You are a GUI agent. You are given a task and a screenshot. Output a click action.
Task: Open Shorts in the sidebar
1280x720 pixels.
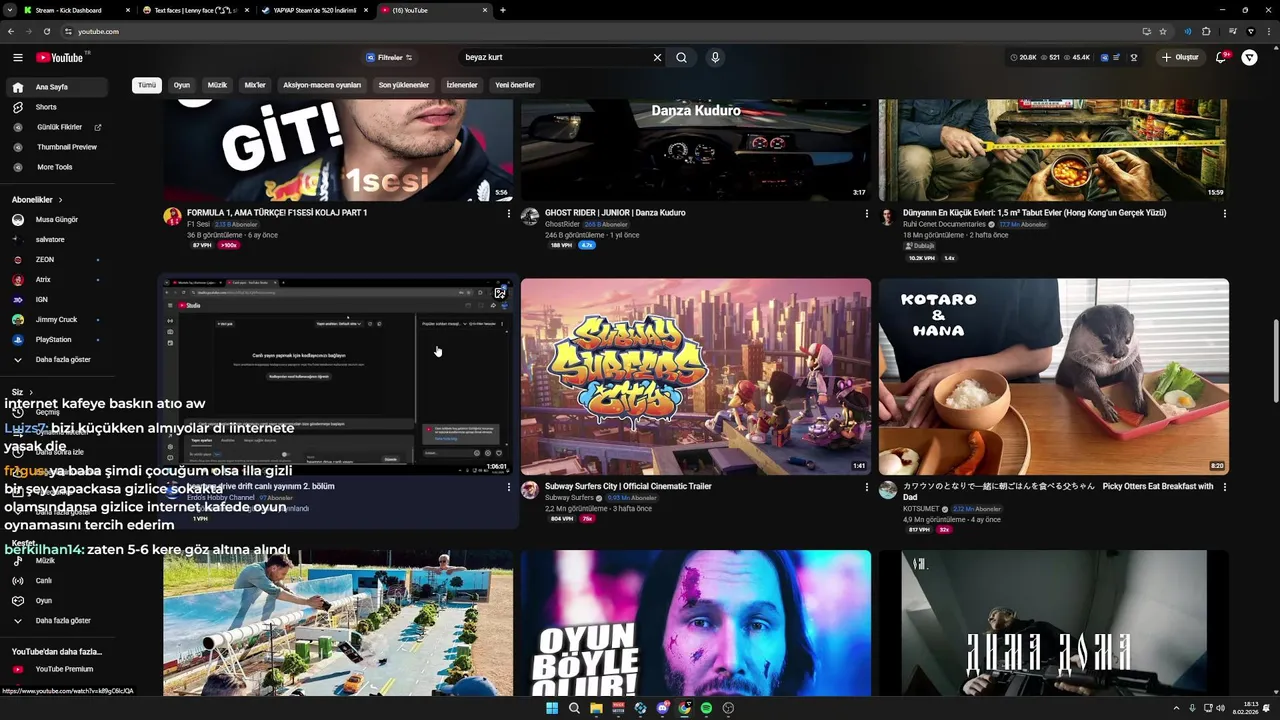pos(56,107)
